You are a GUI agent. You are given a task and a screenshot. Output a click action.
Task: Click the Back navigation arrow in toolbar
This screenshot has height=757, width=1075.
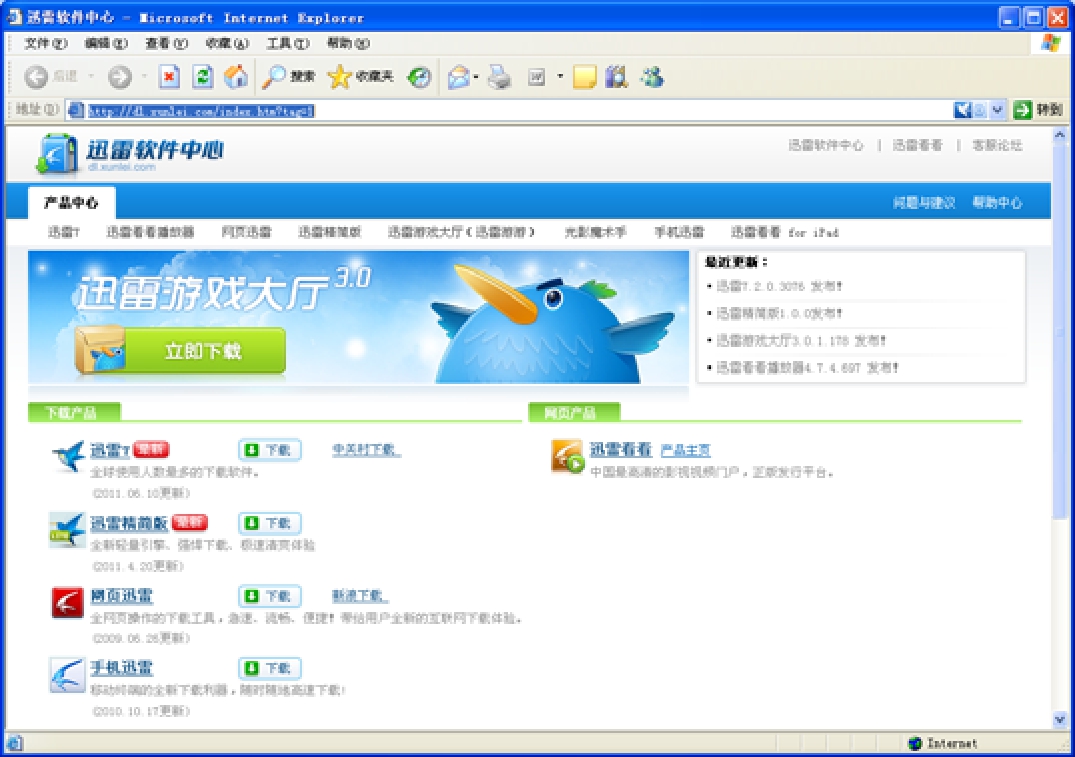[x=36, y=77]
